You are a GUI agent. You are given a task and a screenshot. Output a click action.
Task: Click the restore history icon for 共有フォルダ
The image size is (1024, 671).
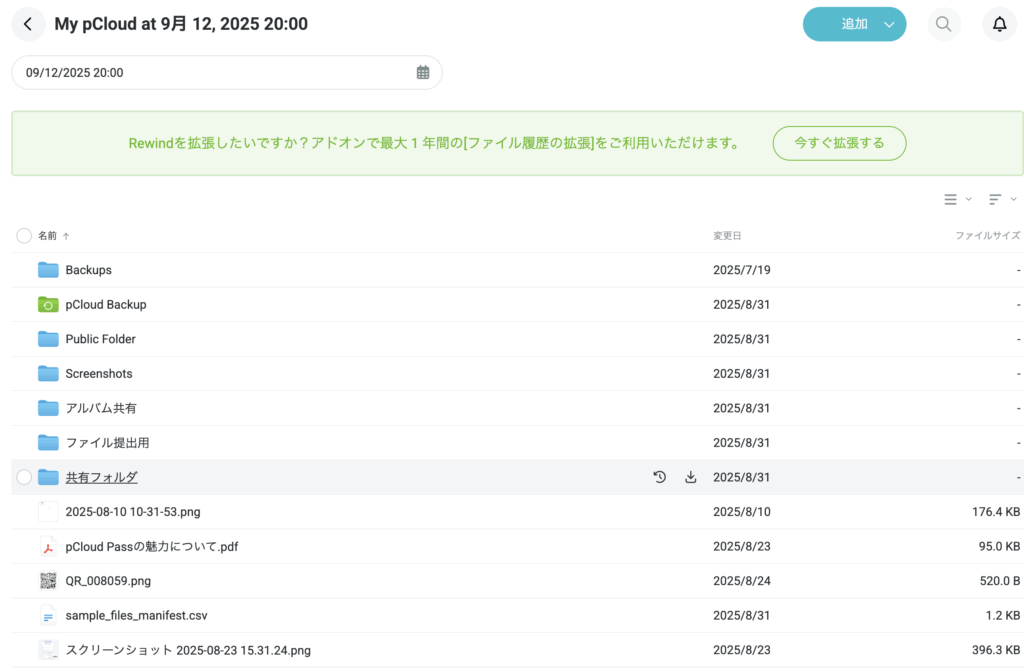pyautogui.click(x=659, y=477)
